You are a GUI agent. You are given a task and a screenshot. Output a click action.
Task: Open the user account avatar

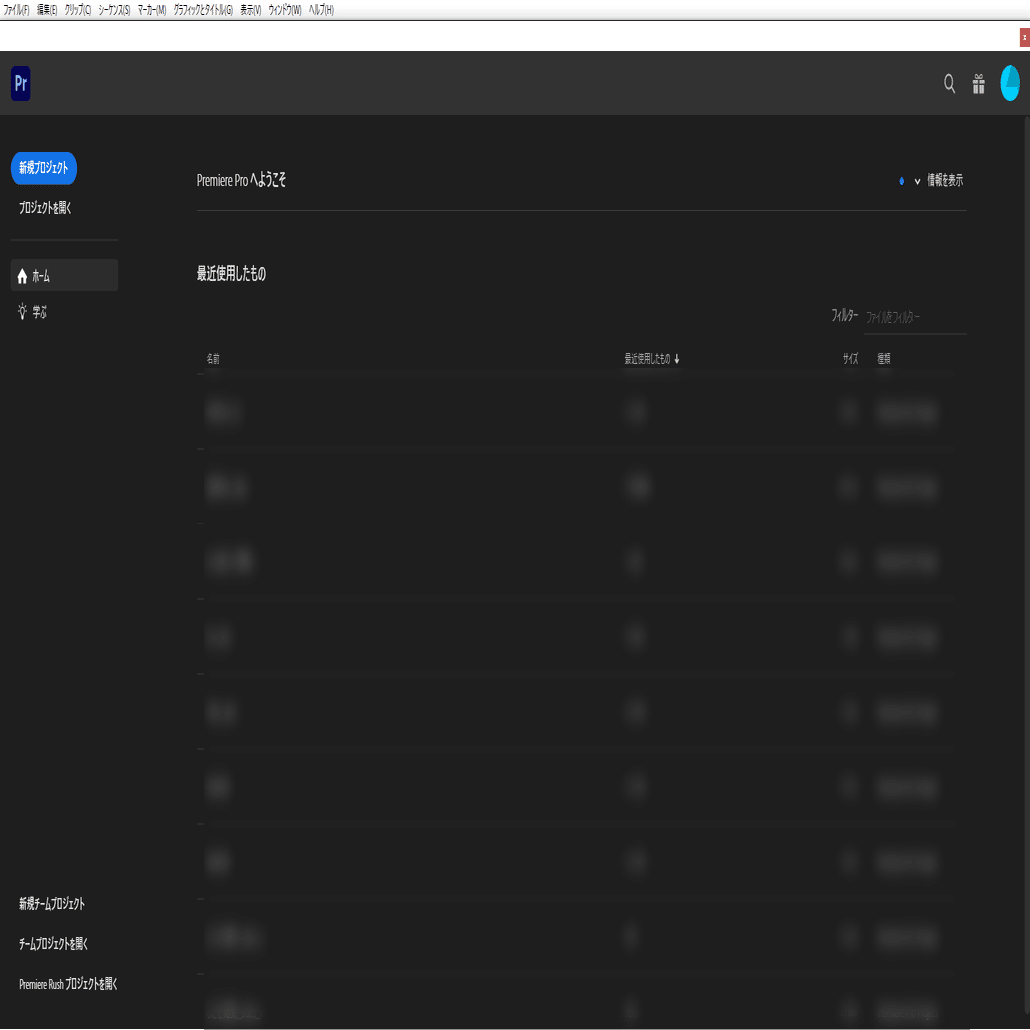[x=1010, y=83]
